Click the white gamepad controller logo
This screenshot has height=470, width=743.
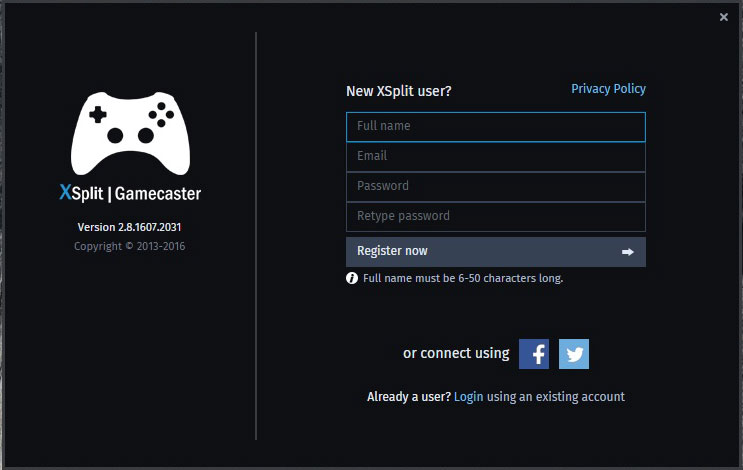[130, 134]
